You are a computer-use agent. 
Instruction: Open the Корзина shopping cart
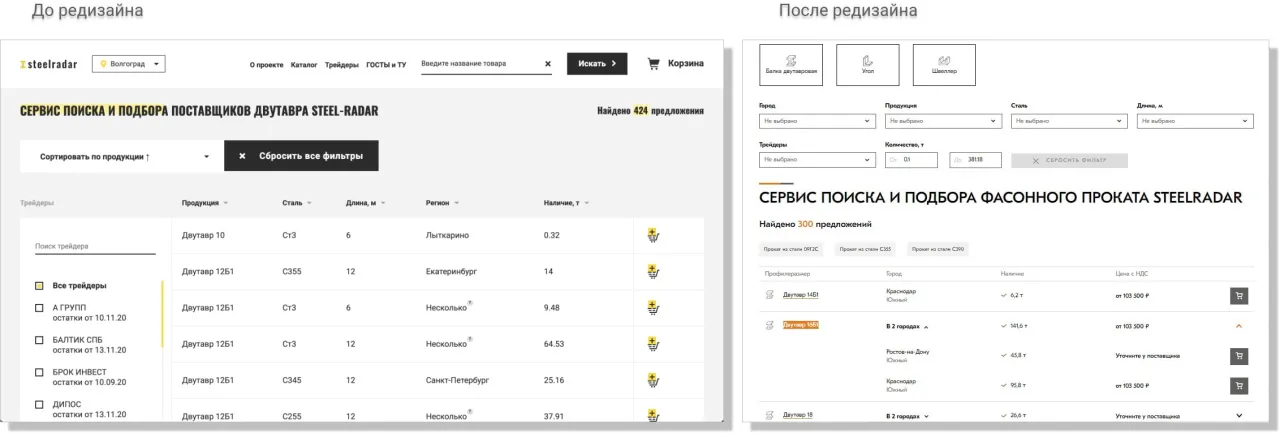675,64
